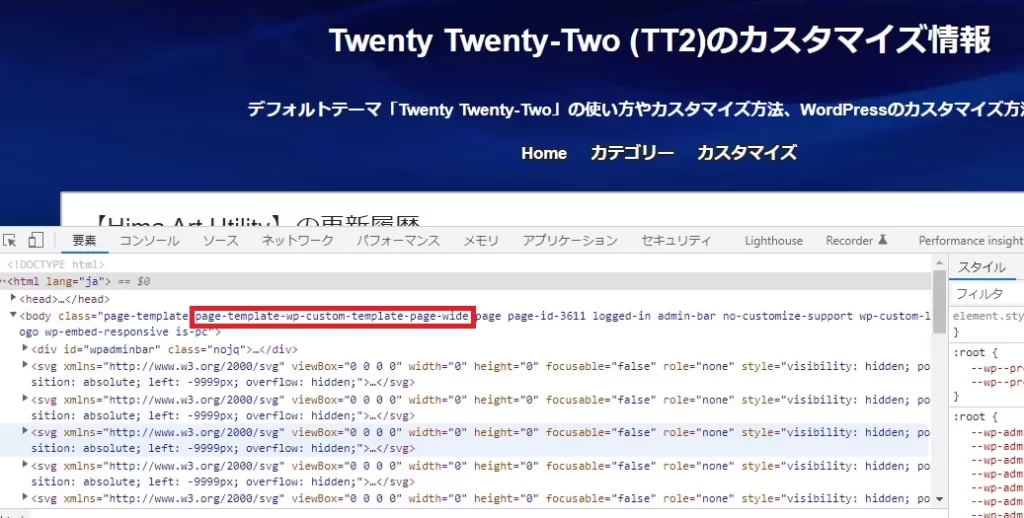Click the フィルタ input field

coord(987,294)
